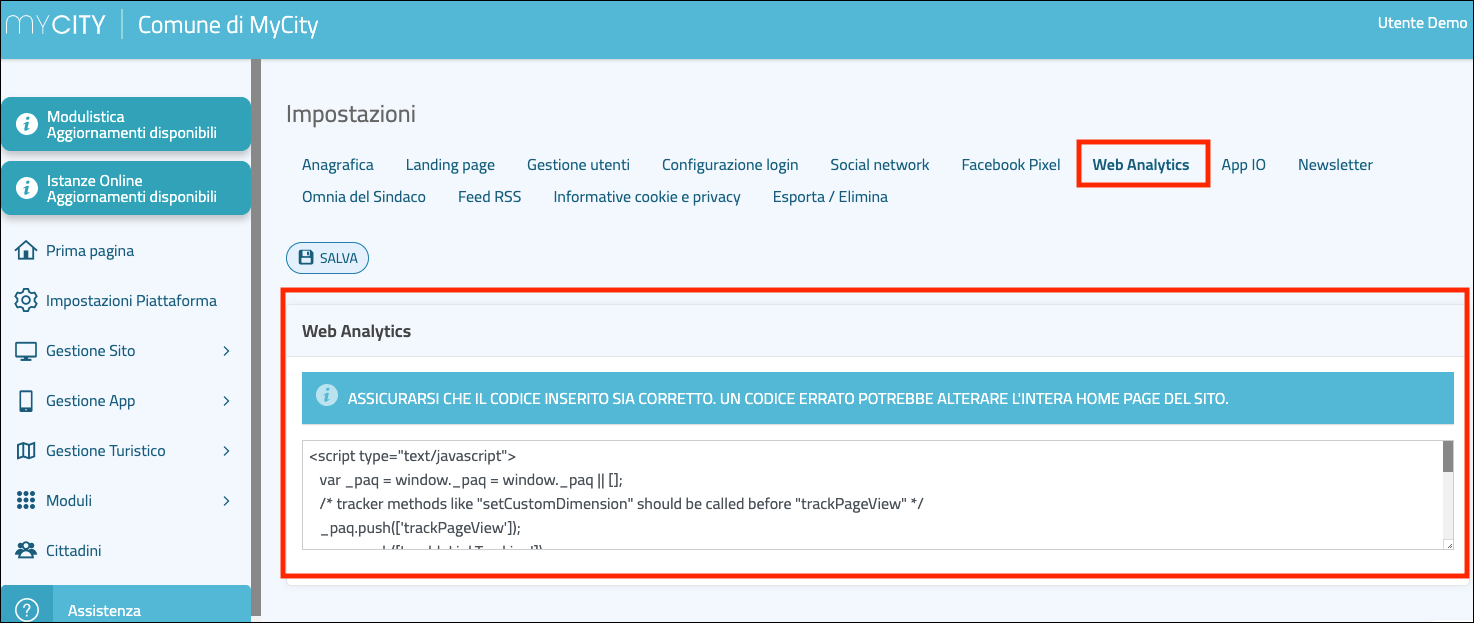Expand the Gestione Sito submenu arrow
The image size is (1474, 623).
[x=226, y=351]
